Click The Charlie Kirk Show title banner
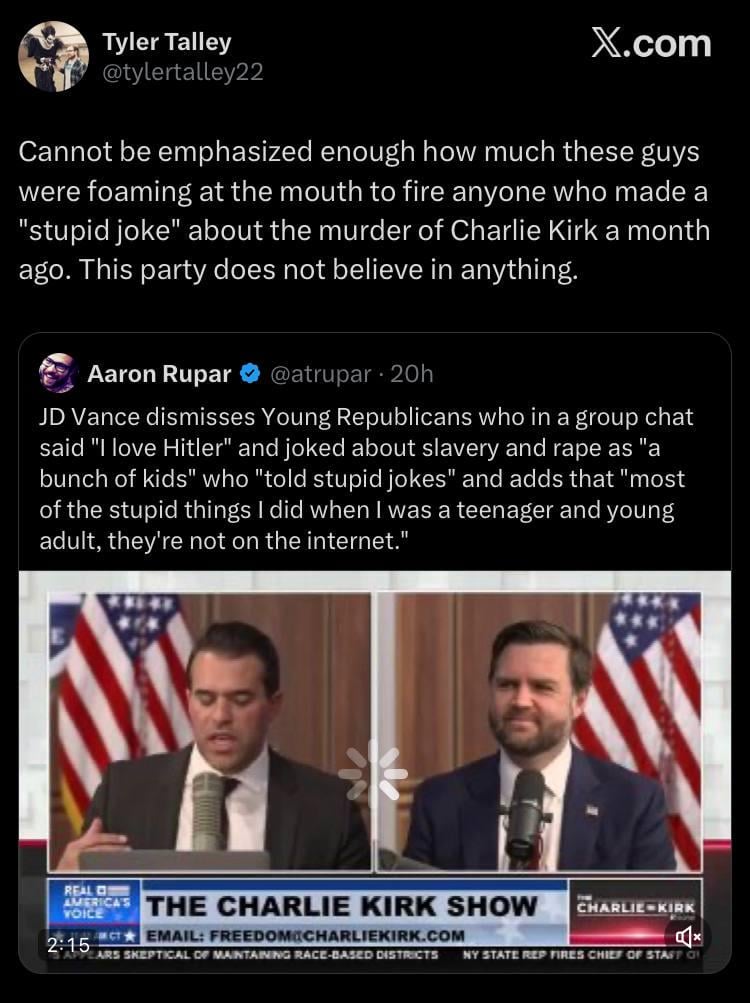 coord(342,906)
